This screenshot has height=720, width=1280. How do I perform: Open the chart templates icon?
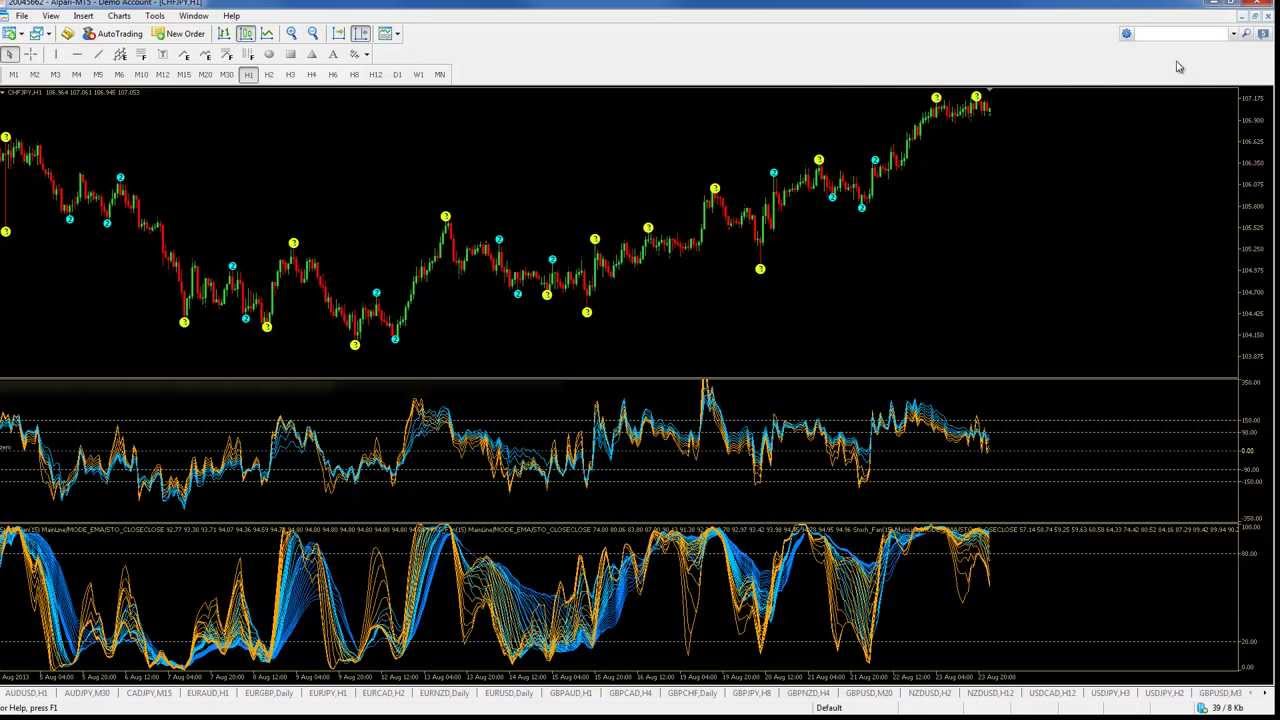point(384,34)
